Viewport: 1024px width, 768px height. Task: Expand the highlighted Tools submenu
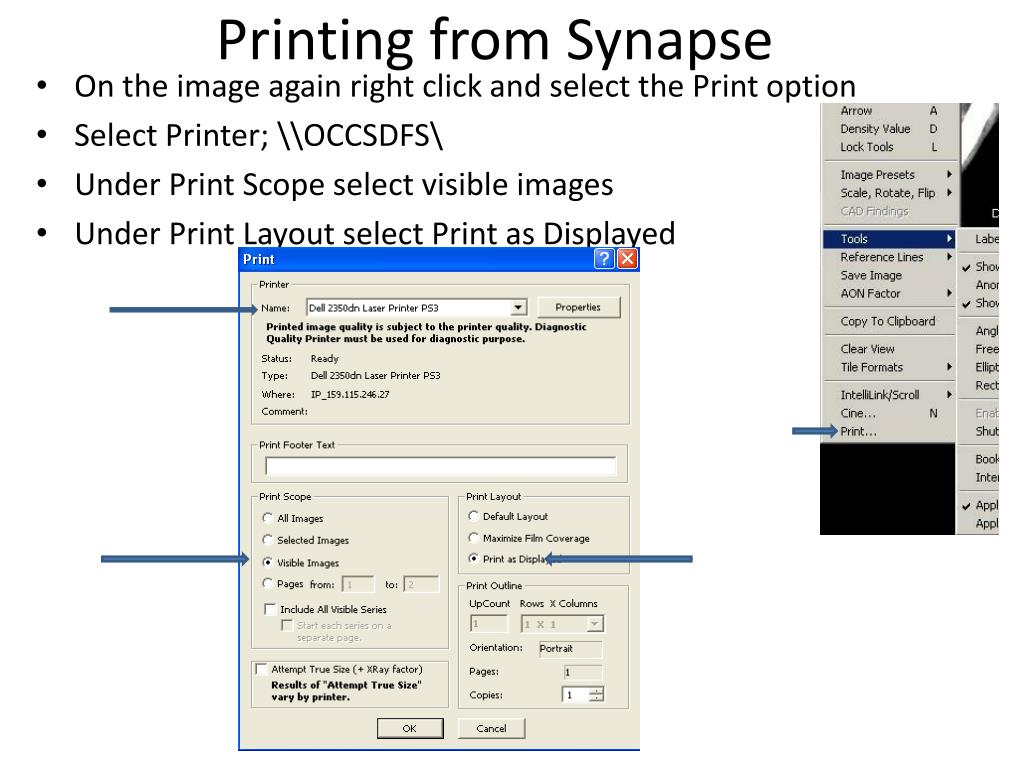coord(889,239)
